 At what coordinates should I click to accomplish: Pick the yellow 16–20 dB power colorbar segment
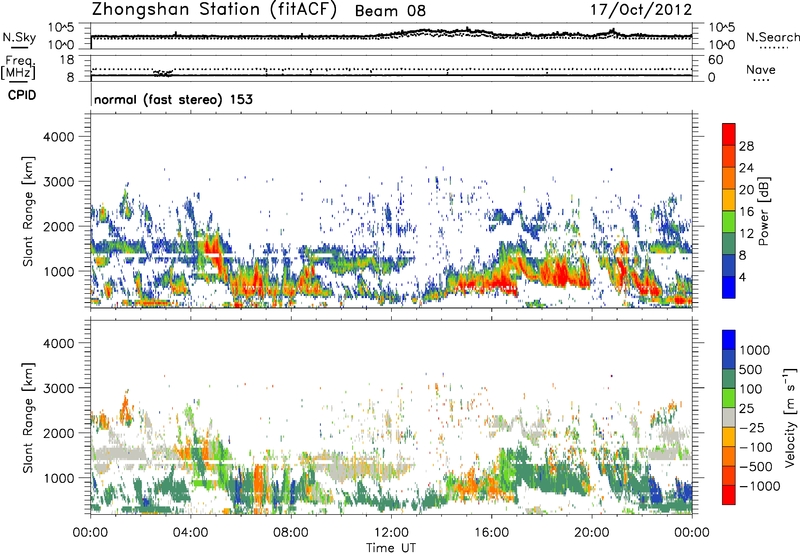tap(729, 200)
